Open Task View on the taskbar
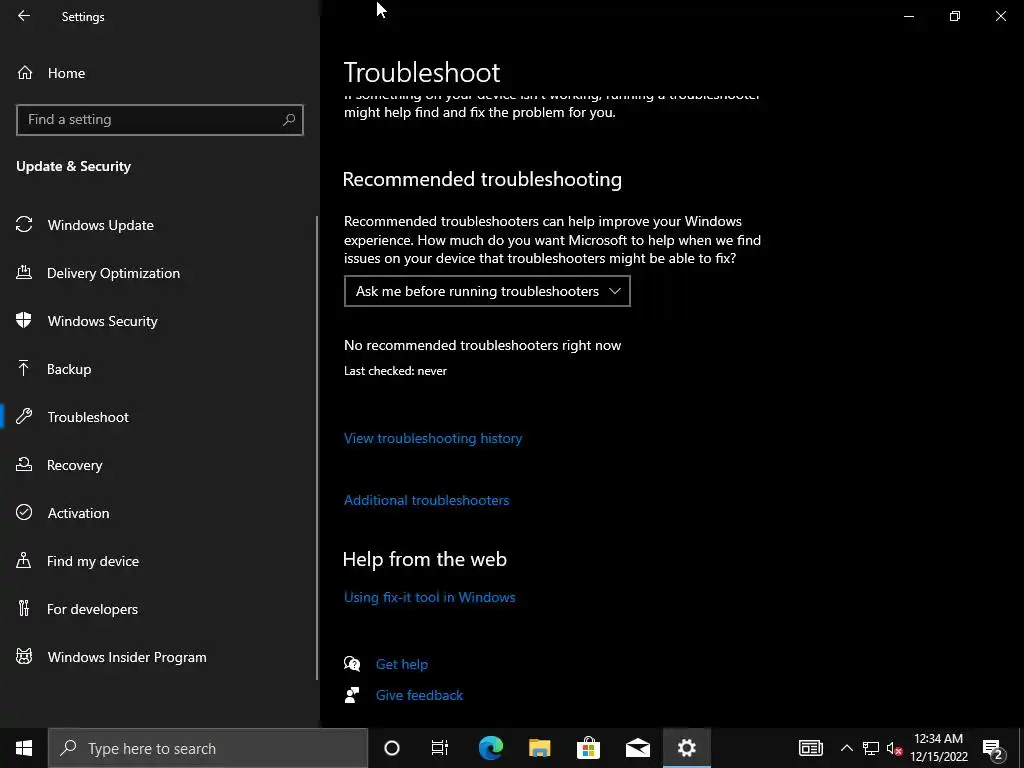This screenshot has height=768, width=1024. click(440, 748)
